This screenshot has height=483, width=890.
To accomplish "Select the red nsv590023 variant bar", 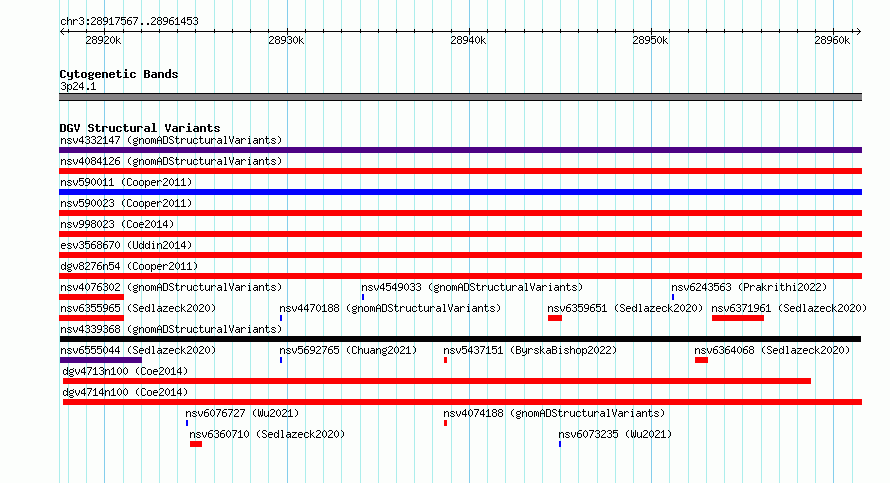I will pos(460,213).
